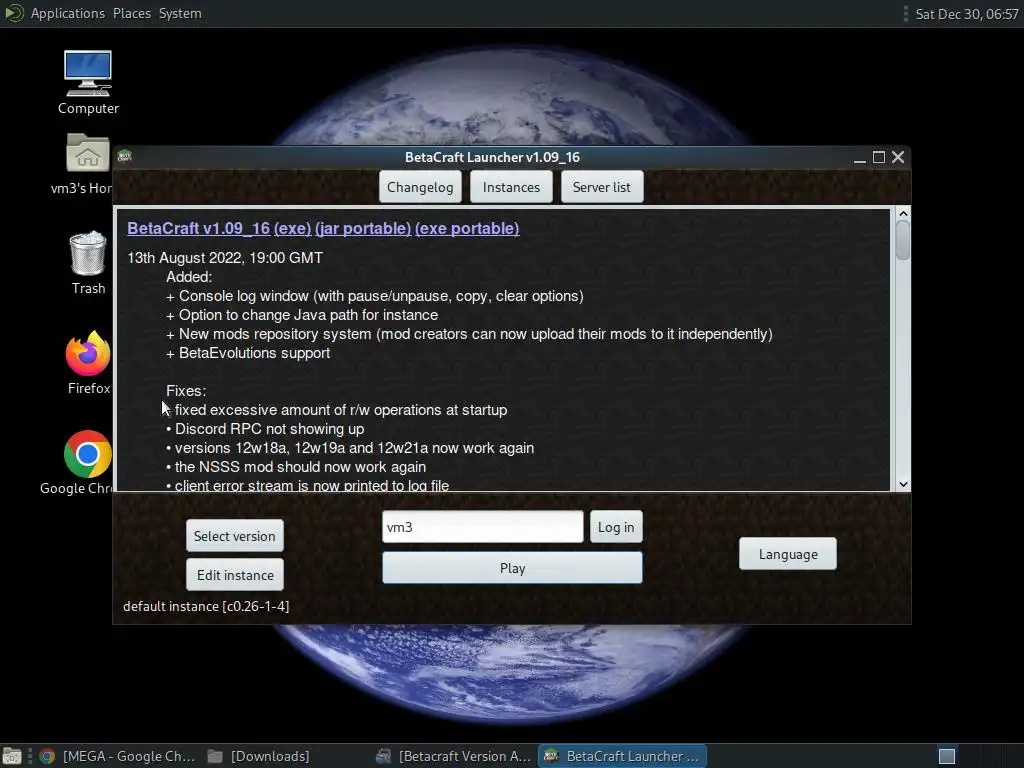This screenshot has width=1024, height=768.
Task: Click the Select version button
Action: (x=234, y=536)
